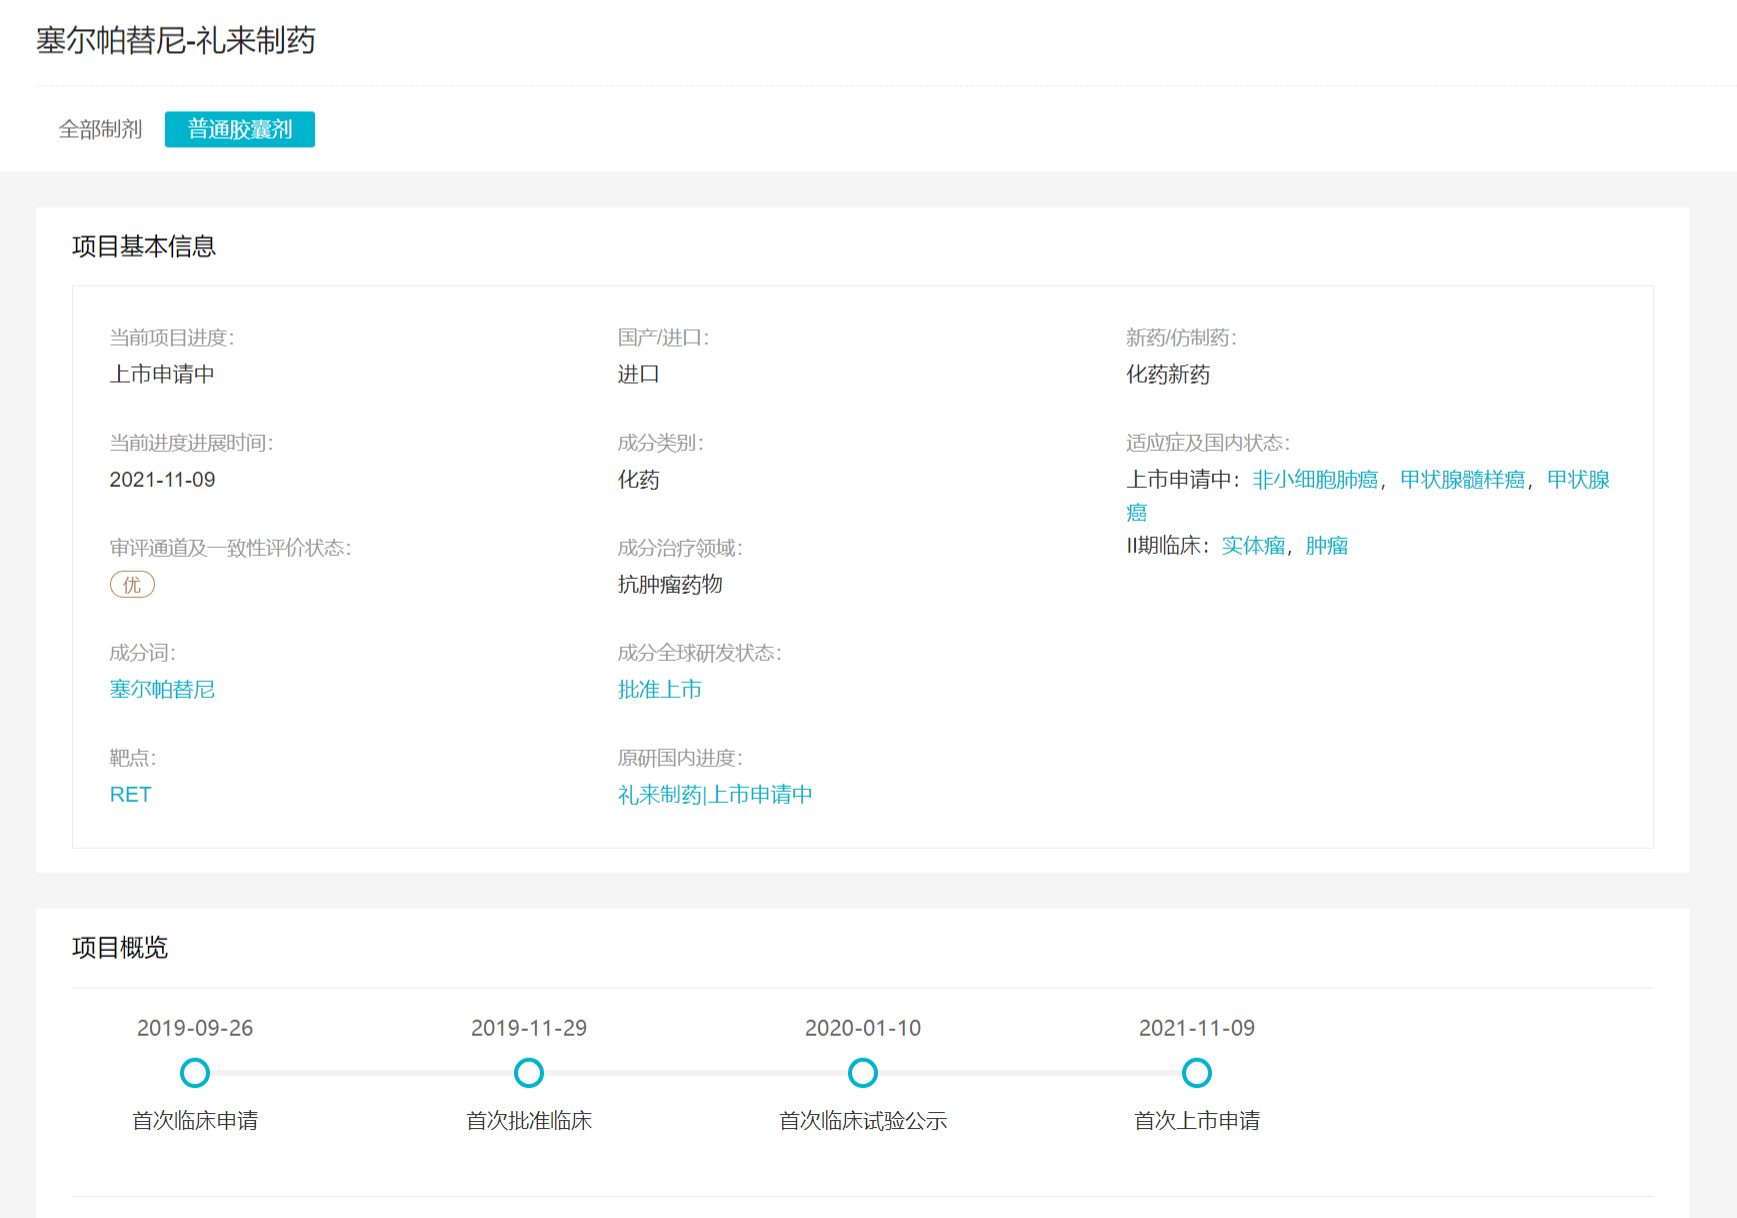Open 礼来制药|上市申请中 progress link
Screen dimensions: 1737x1218
click(x=714, y=794)
